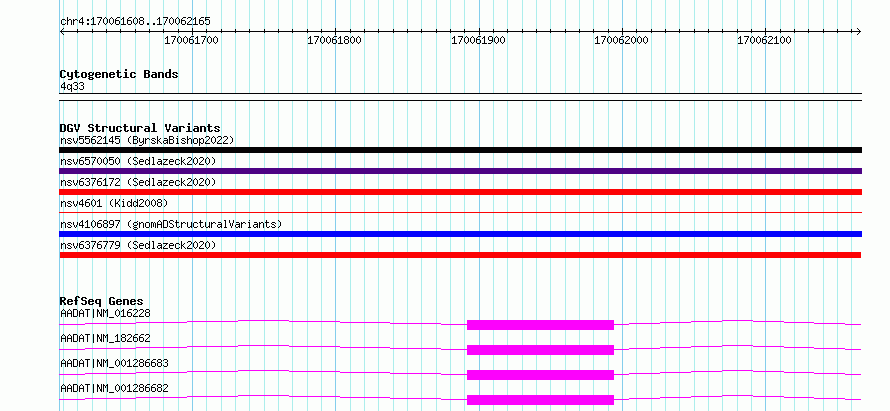
Task: Select the red nsv6376779 variant bar
Action: coord(460,255)
